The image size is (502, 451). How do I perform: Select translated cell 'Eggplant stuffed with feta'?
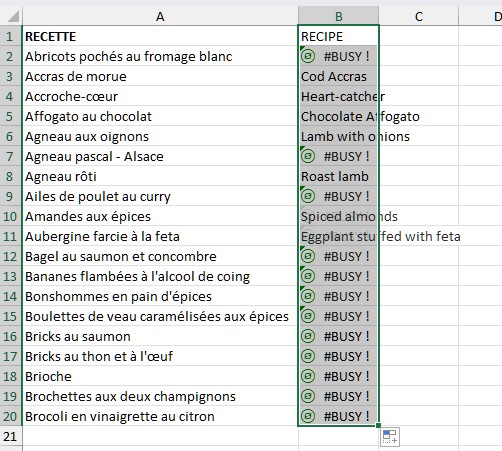pyautogui.click(x=338, y=236)
